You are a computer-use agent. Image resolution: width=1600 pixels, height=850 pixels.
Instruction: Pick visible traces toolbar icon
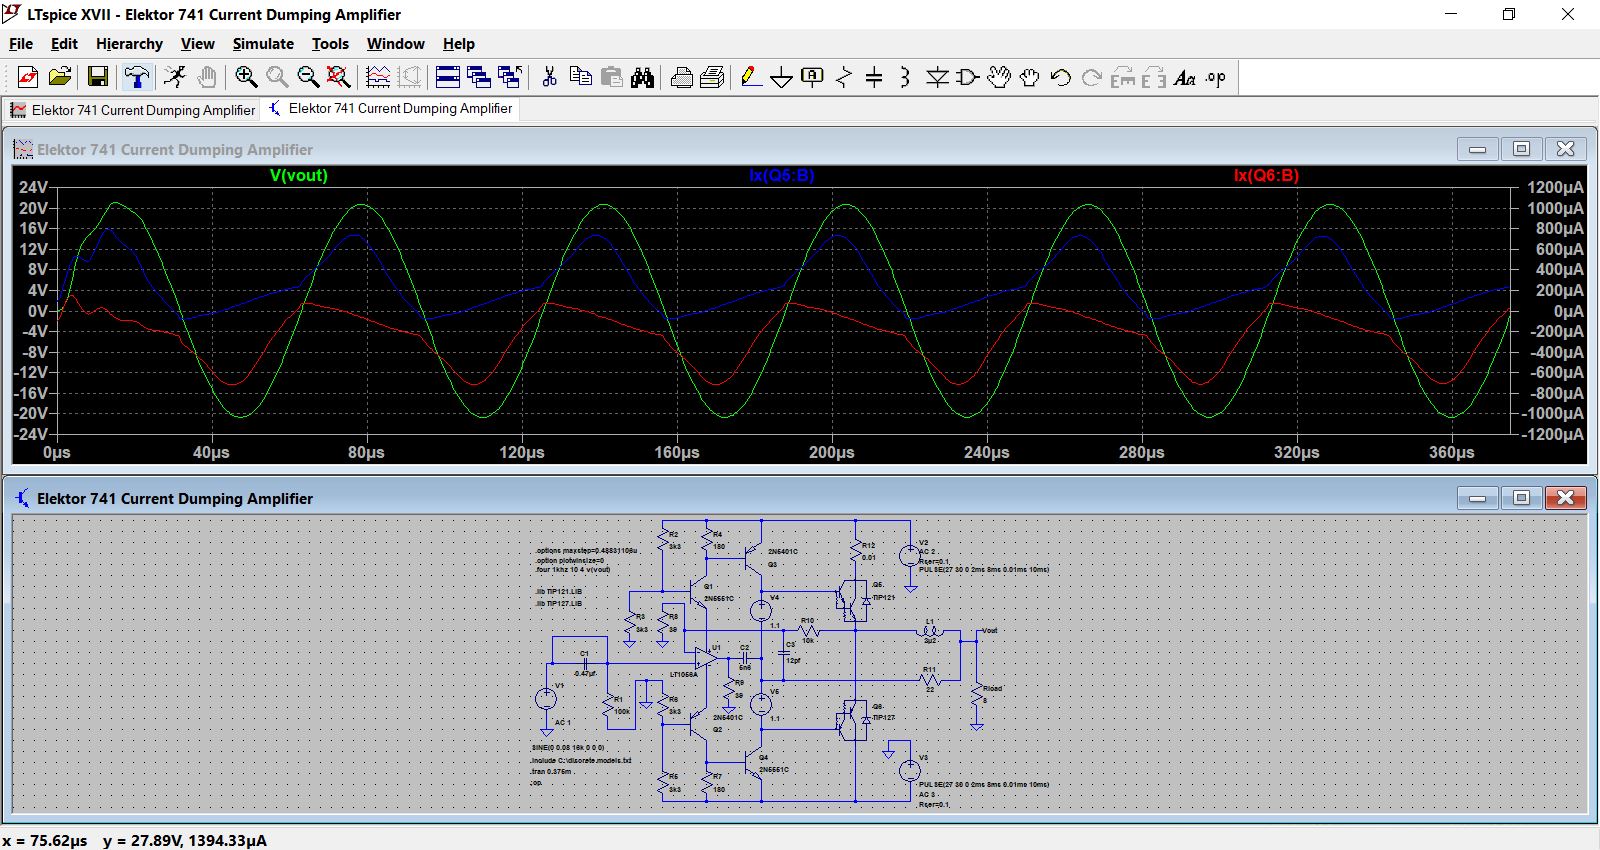pyautogui.click(x=378, y=77)
